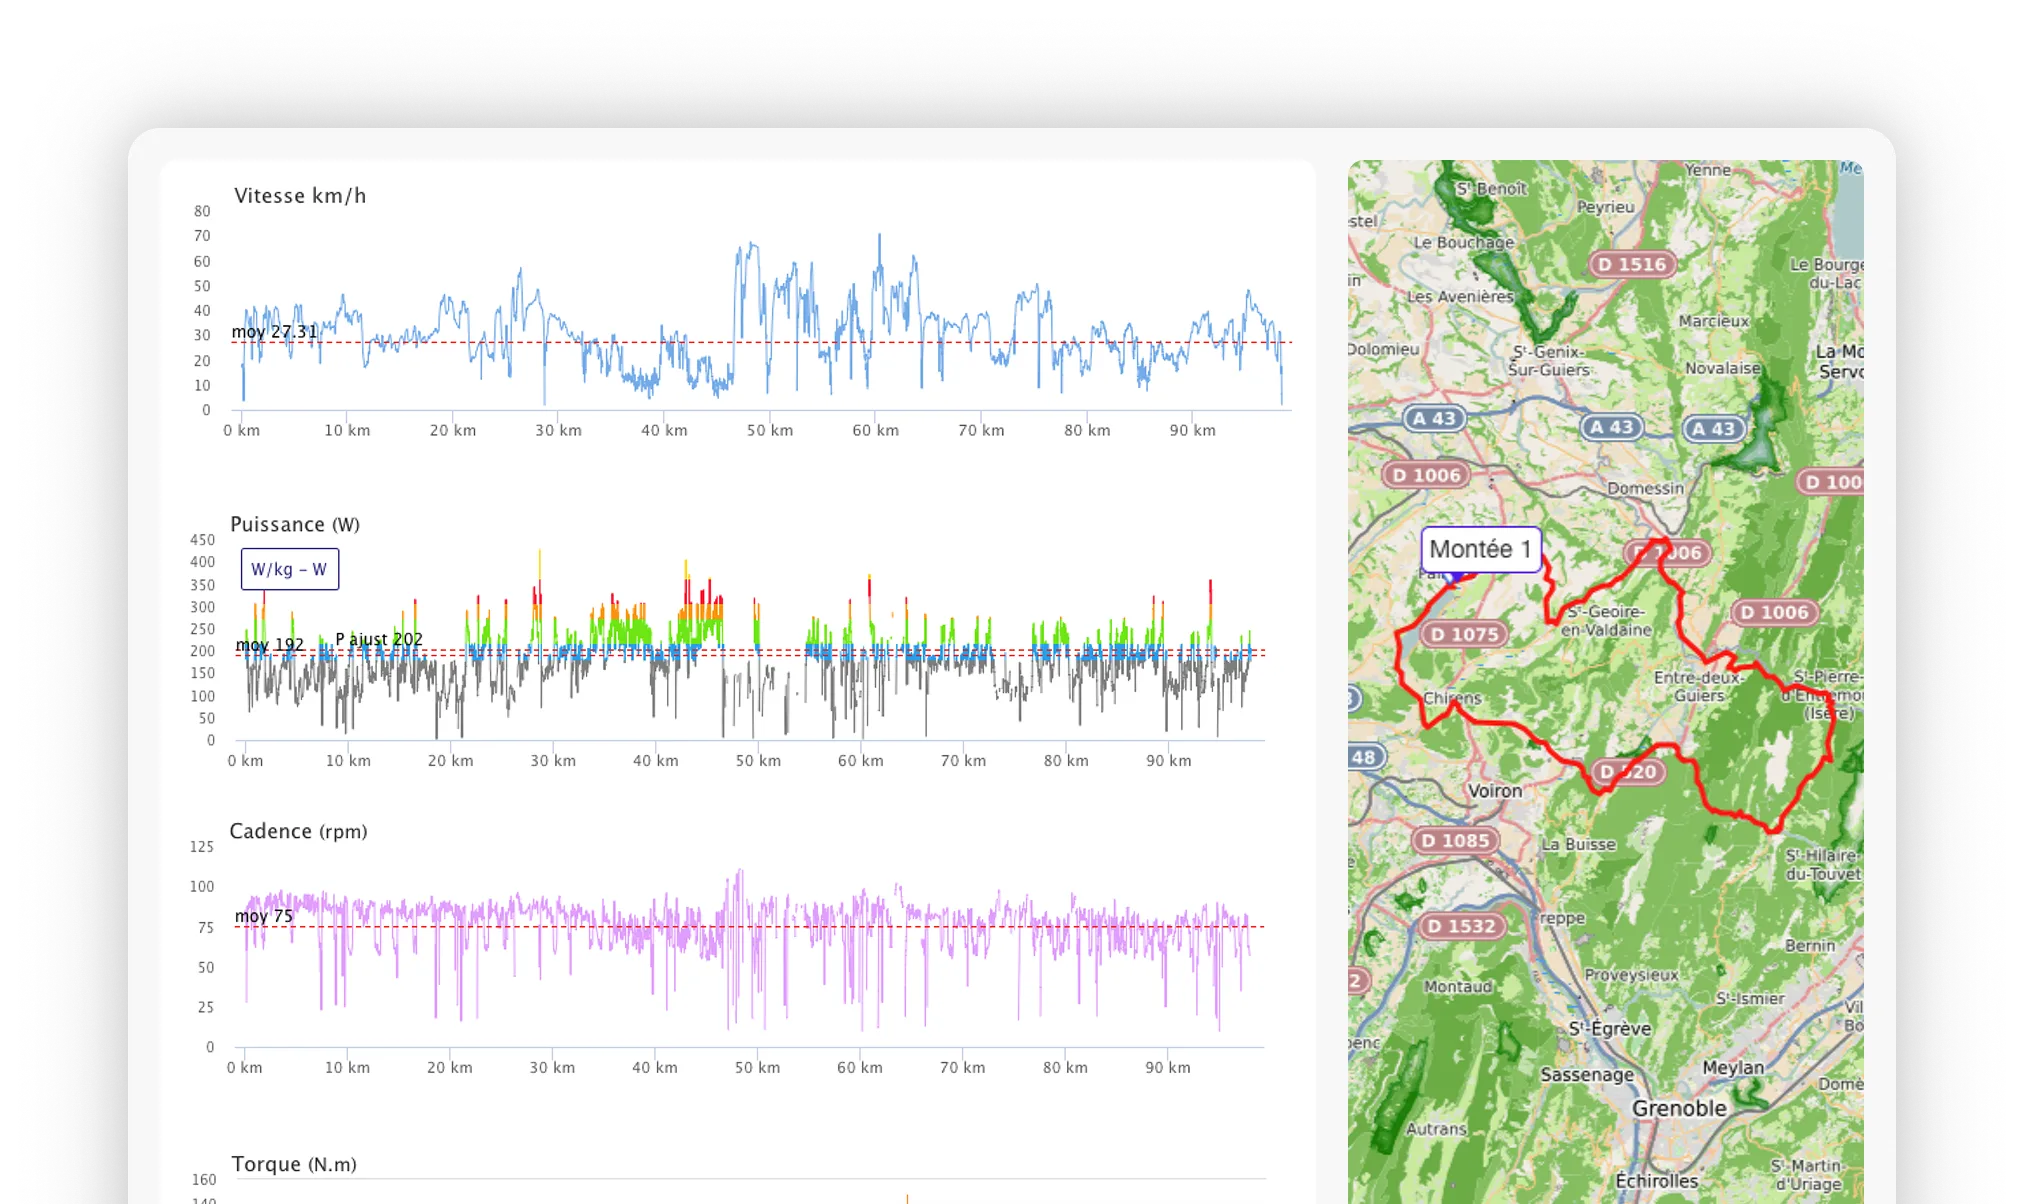Viewport: 2024px width, 1204px height.
Task: Toggle the moy 192 average power marker
Action: coord(268,645)
